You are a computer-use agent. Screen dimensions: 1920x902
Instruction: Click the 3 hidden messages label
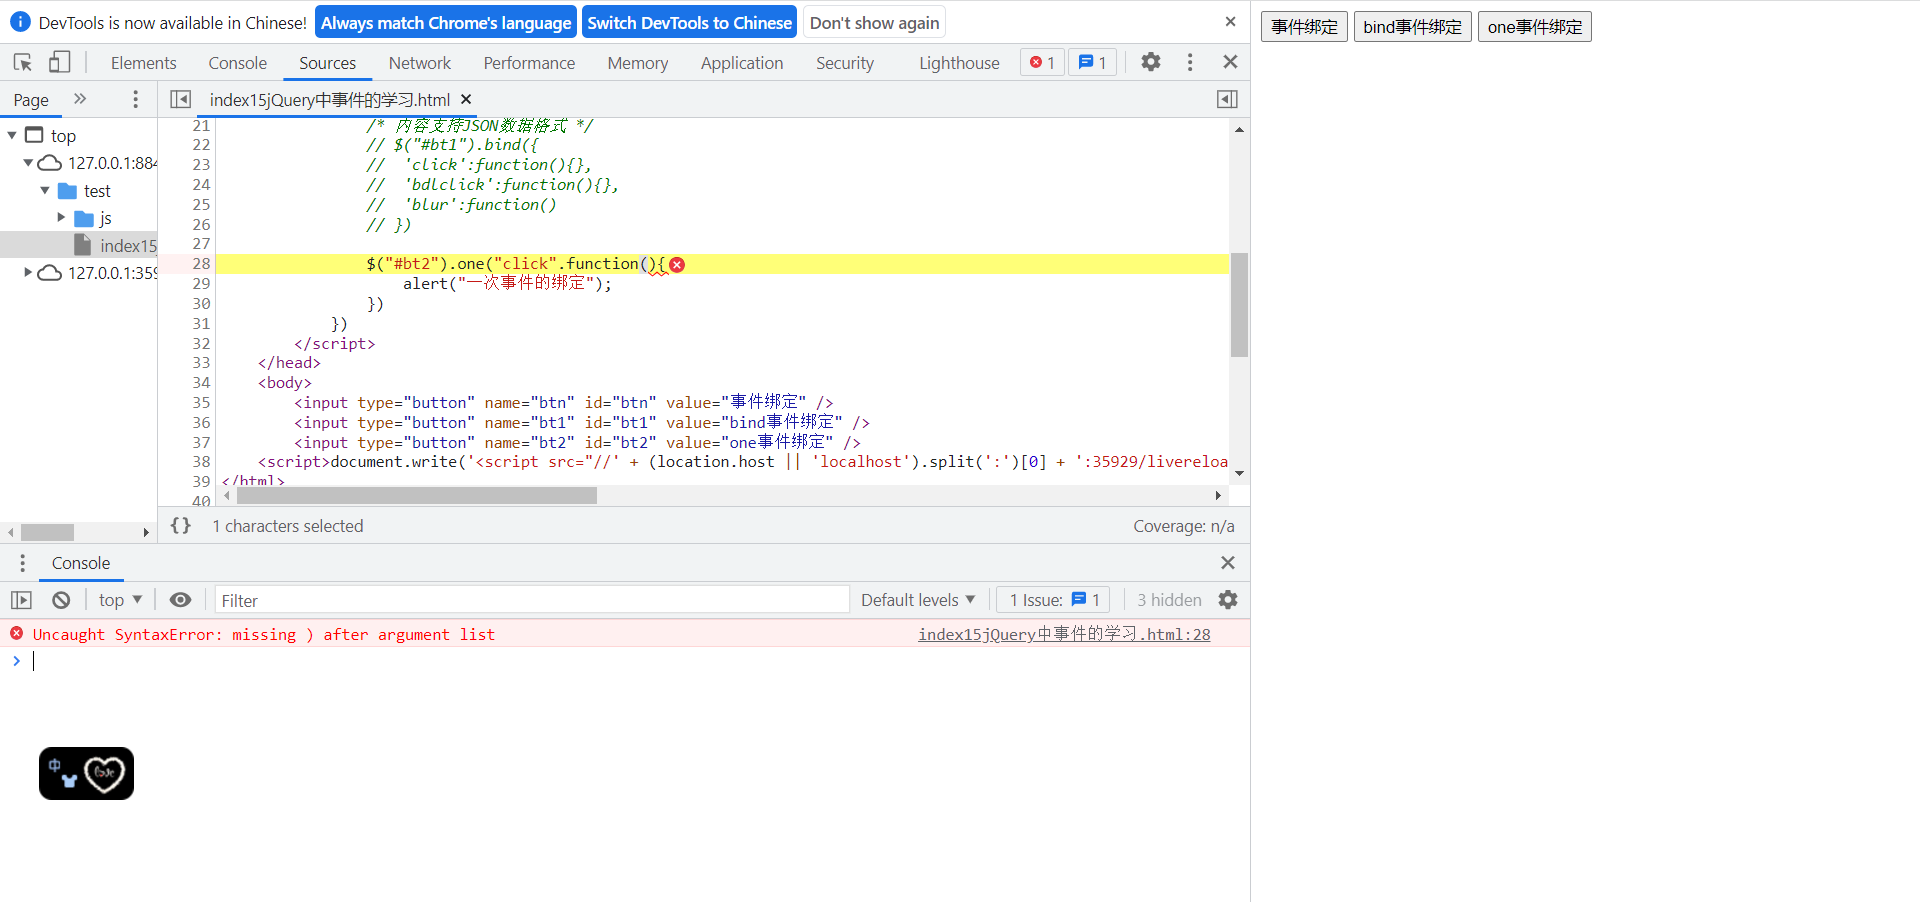(1169, 600)
